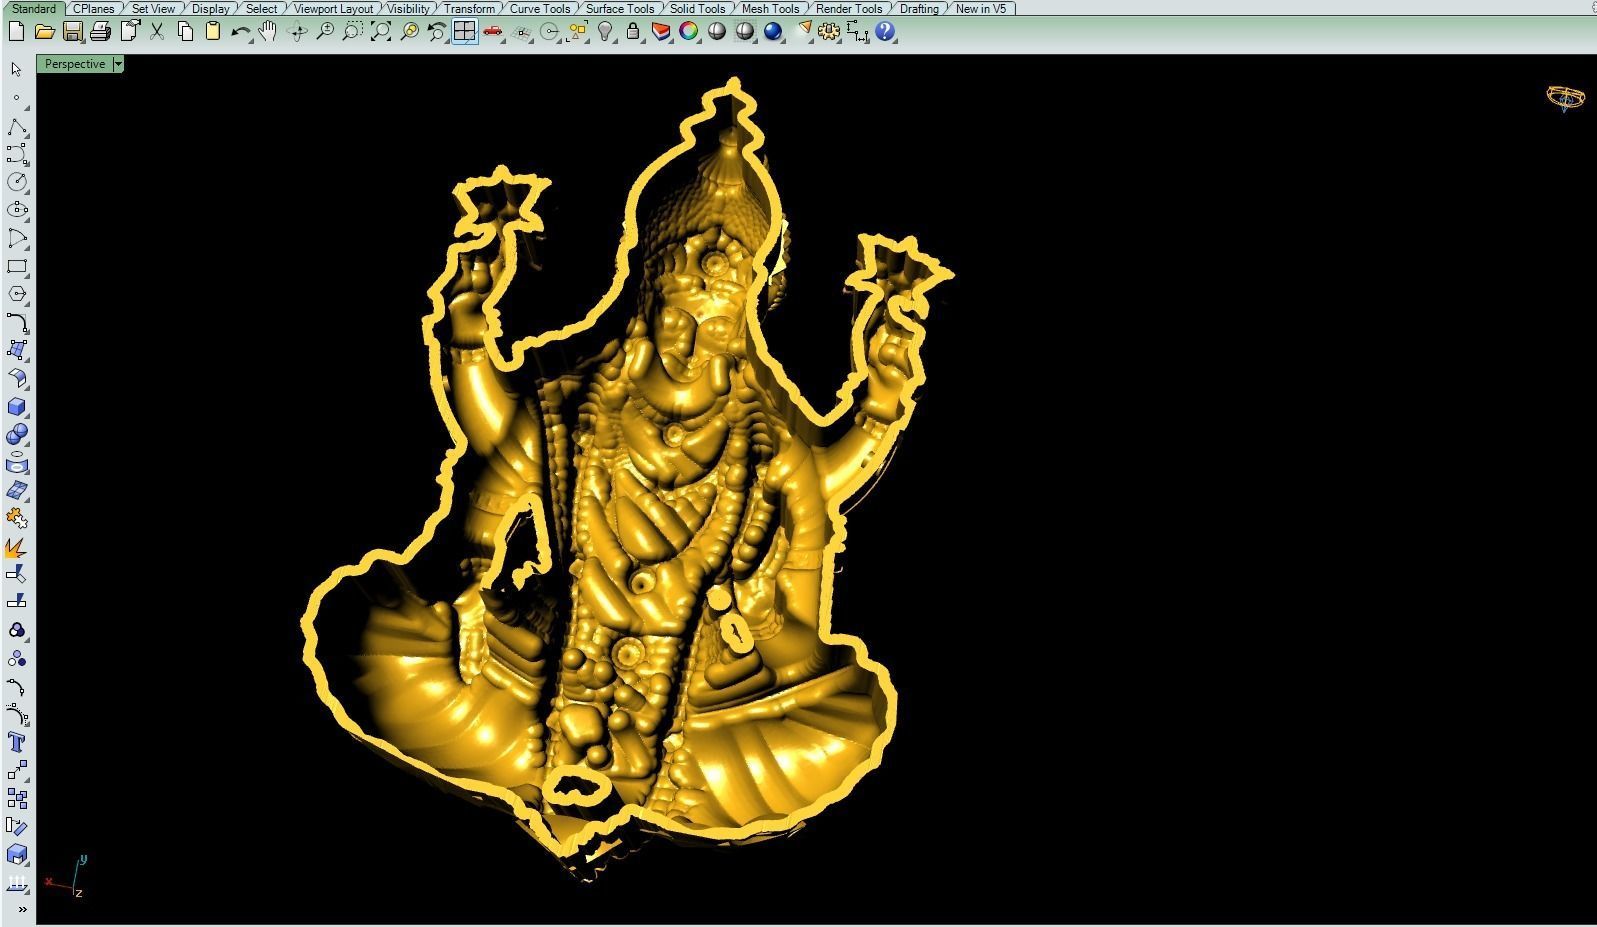Open the Transform toolbar tab
Image resolution: width=1597 pixels, height=927 pixels.
[x=469, y=8]
